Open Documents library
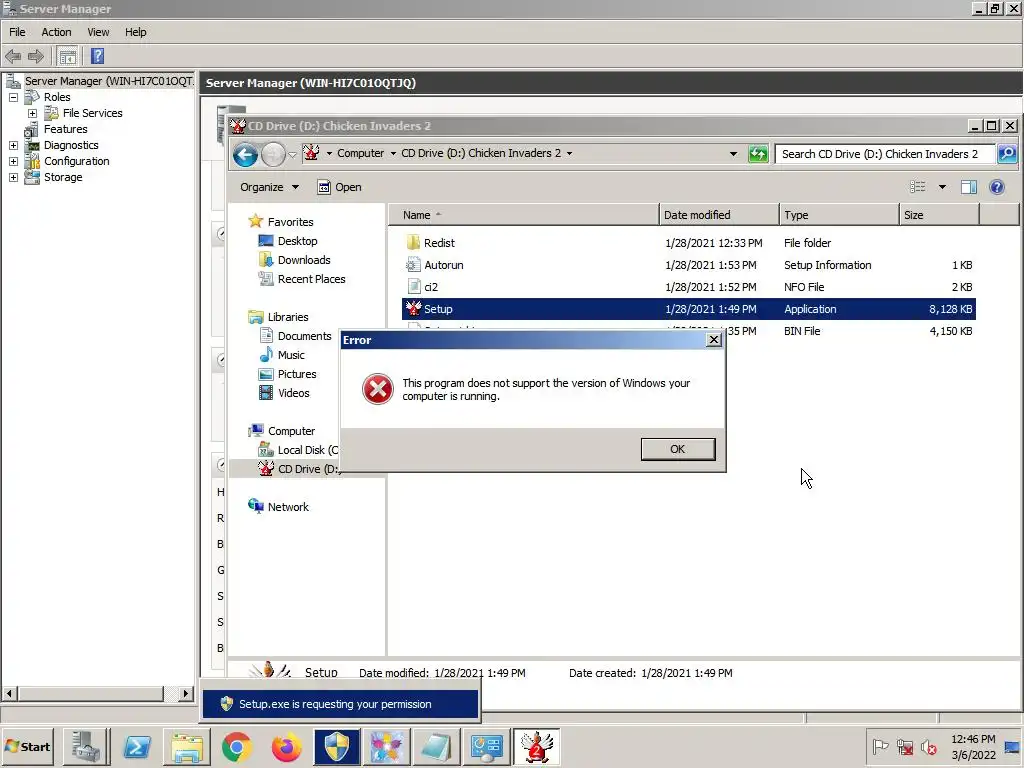This screenshot has height=768, width=1024. point(304,336)
